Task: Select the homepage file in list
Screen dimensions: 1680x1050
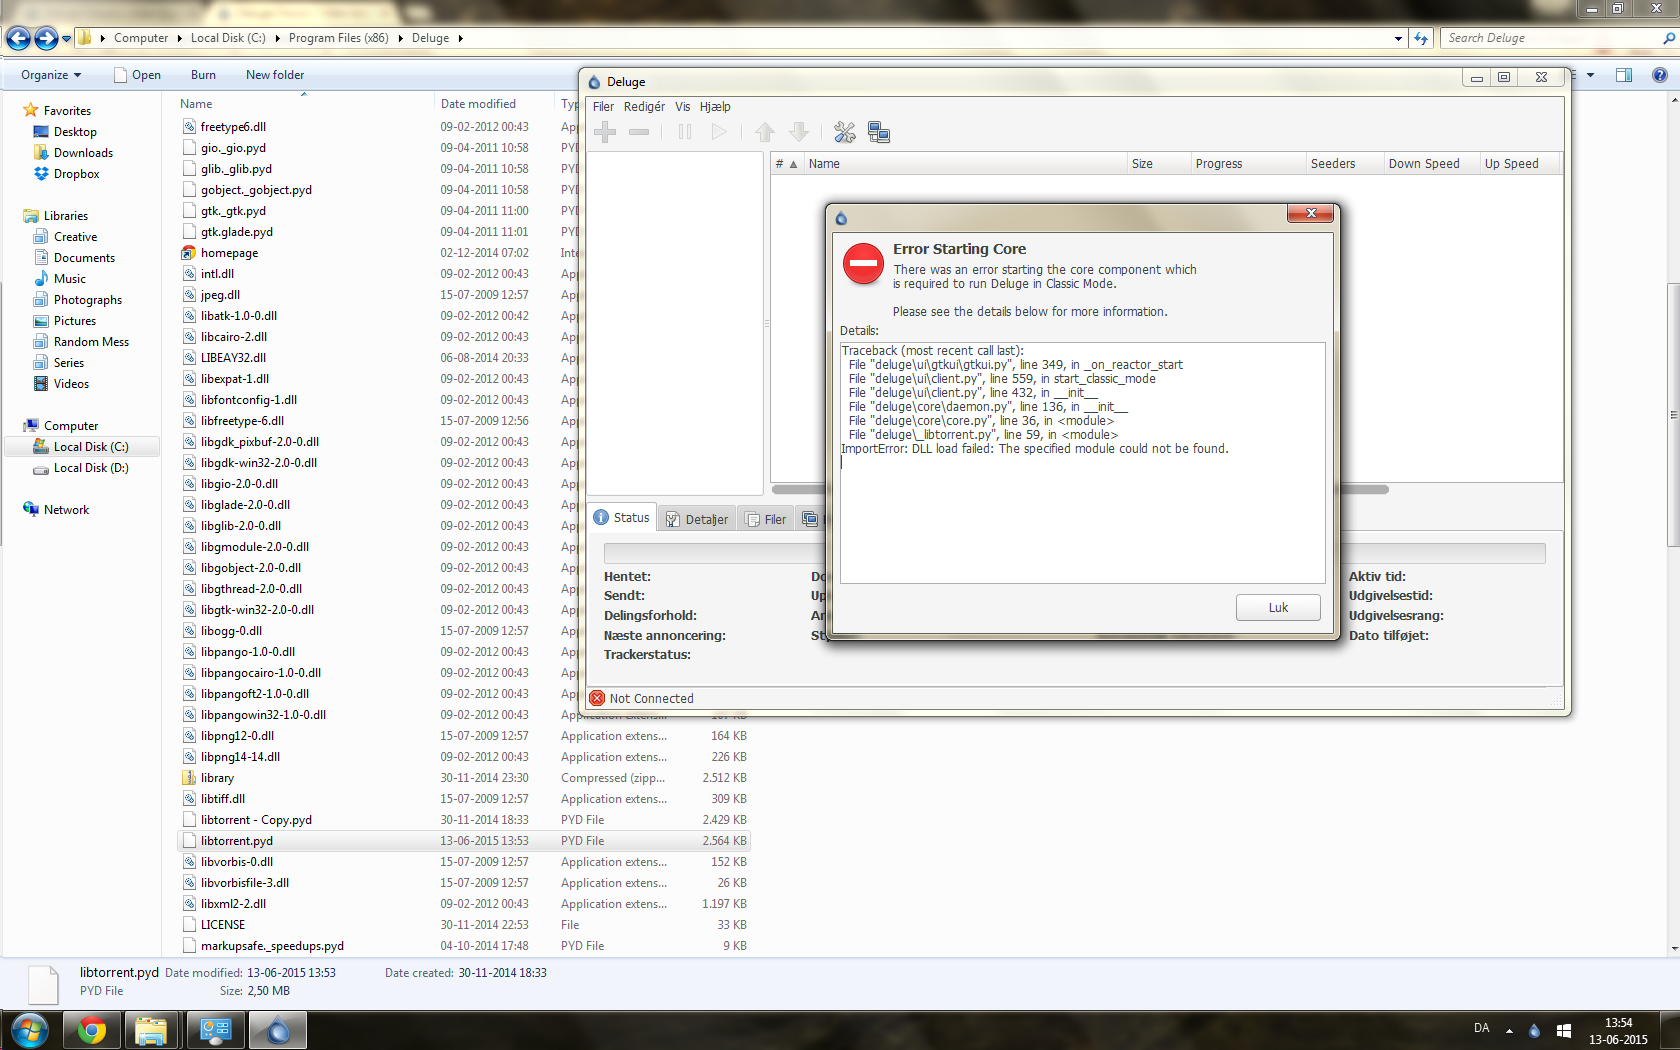Action: pos(229,253)
